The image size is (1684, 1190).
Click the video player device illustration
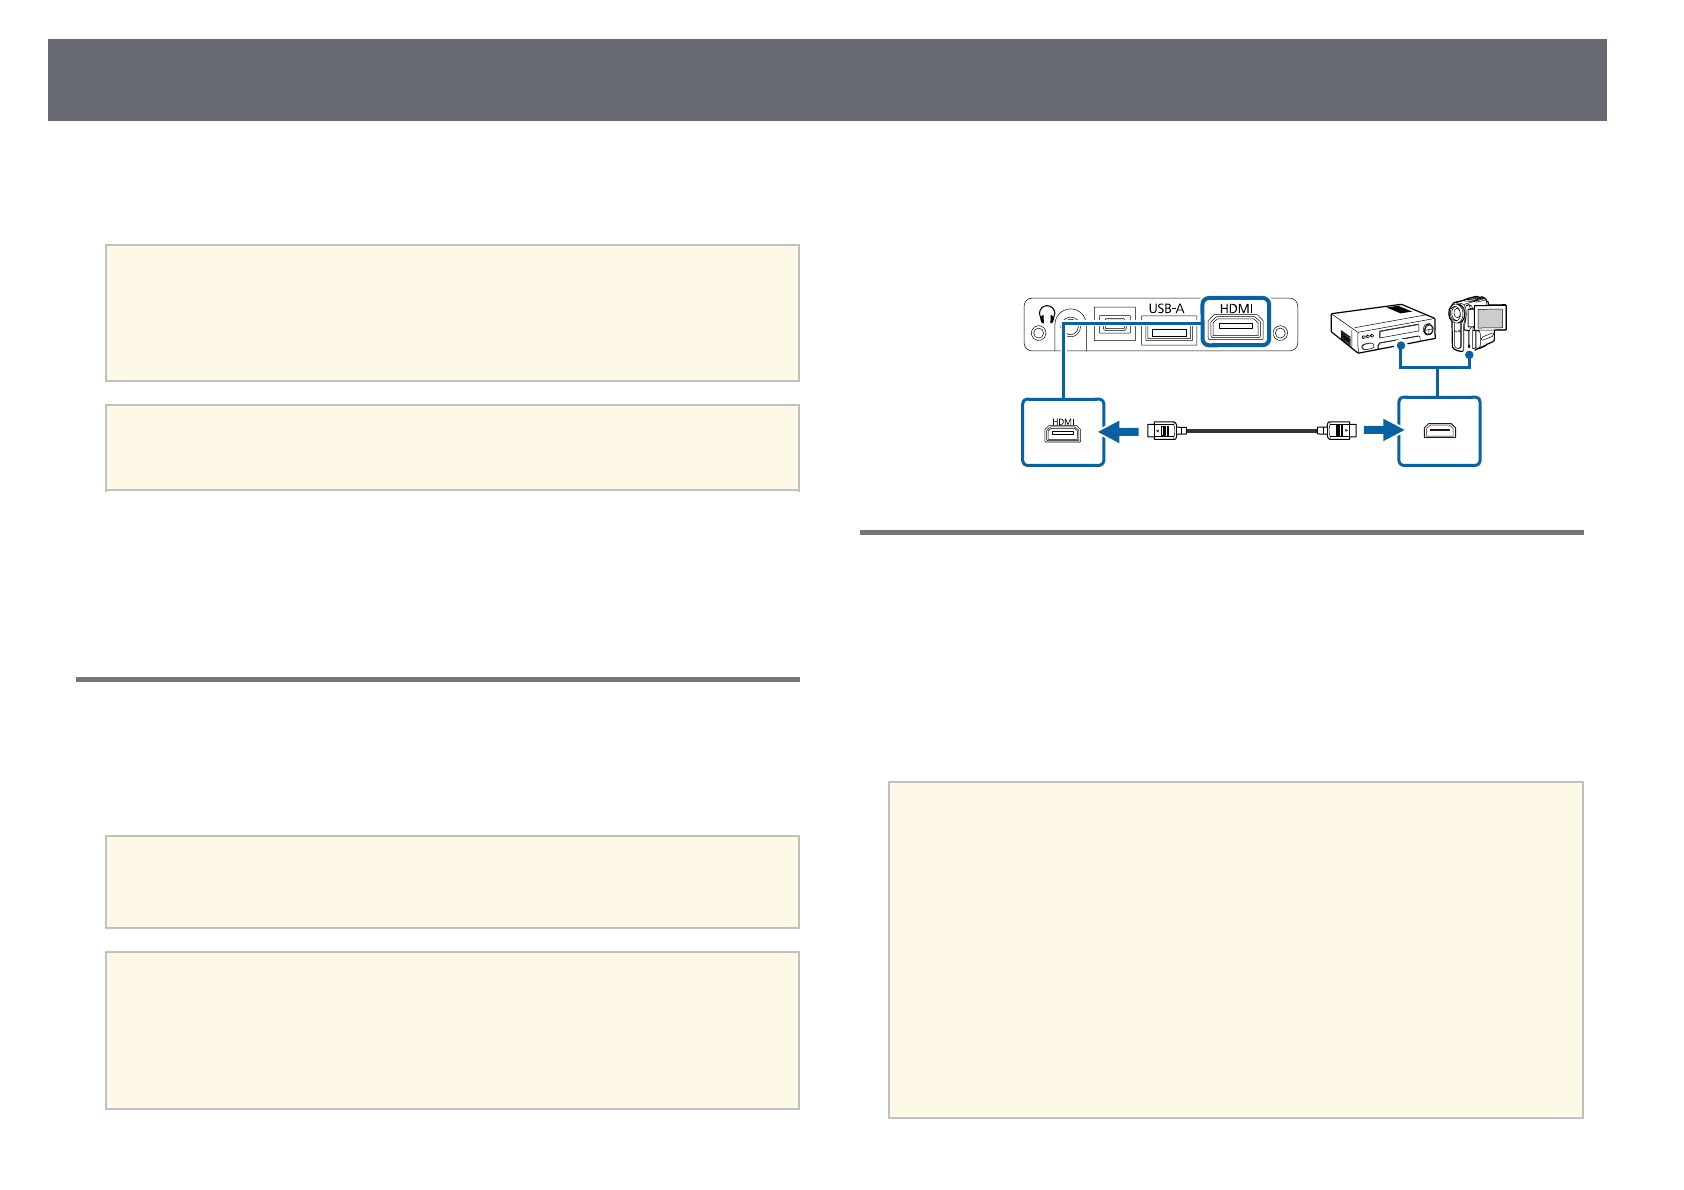1382,328
